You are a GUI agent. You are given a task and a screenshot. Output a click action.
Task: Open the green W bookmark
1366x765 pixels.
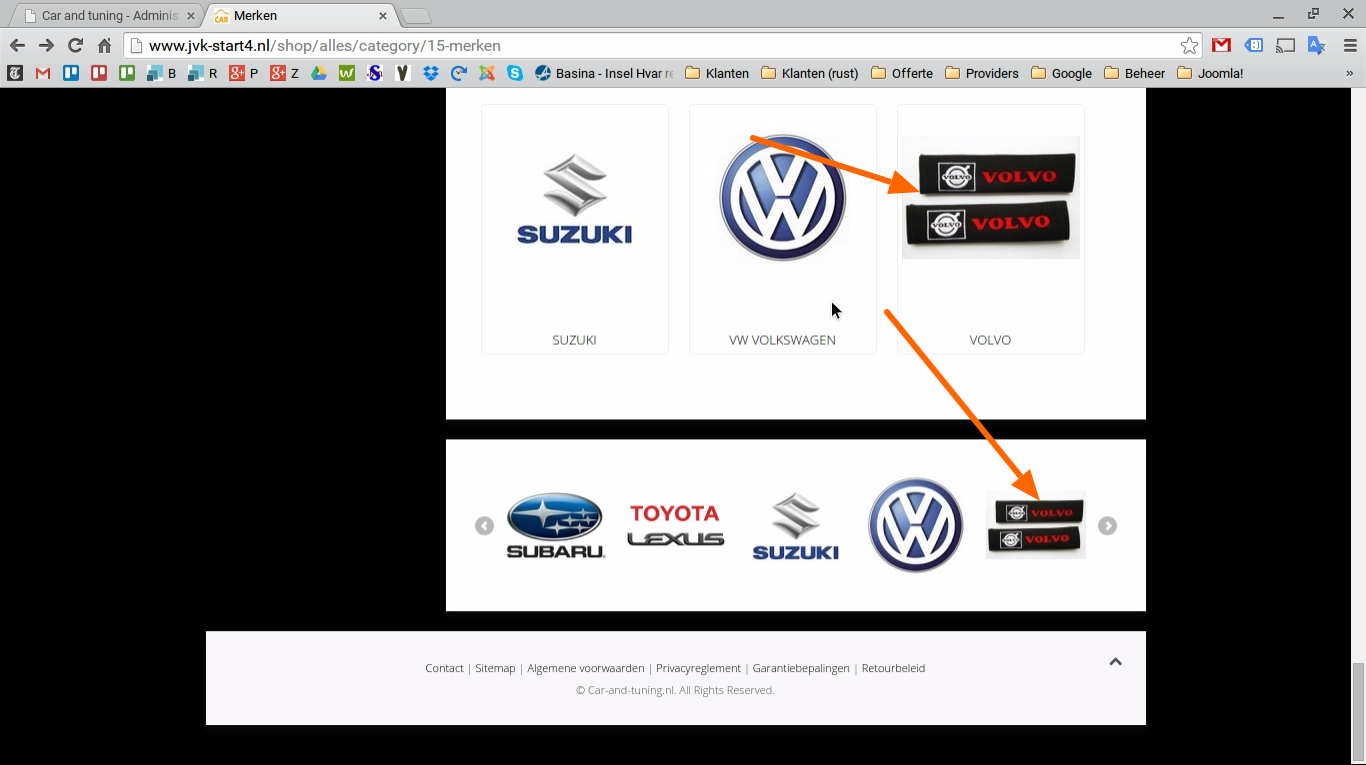(347, 73)
